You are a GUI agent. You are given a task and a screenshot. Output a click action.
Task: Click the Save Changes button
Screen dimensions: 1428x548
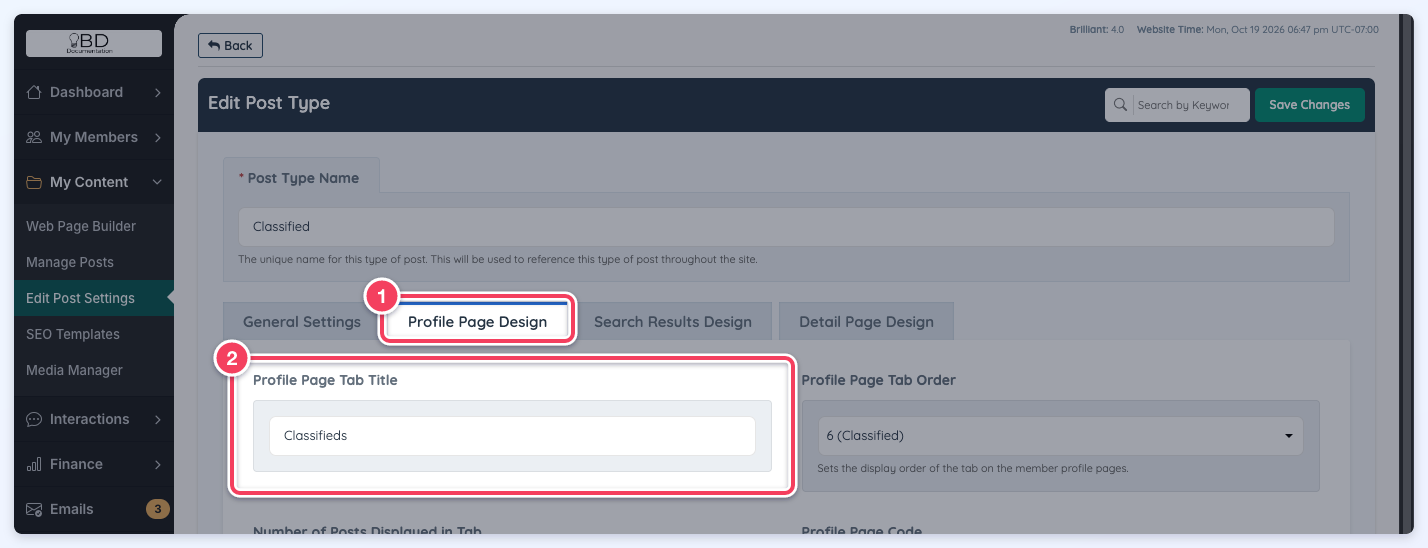click(1309, 105)
